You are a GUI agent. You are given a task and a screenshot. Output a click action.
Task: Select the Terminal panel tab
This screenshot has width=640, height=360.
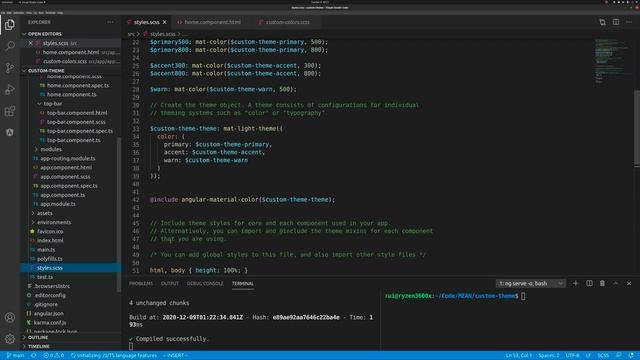point(243,283)
